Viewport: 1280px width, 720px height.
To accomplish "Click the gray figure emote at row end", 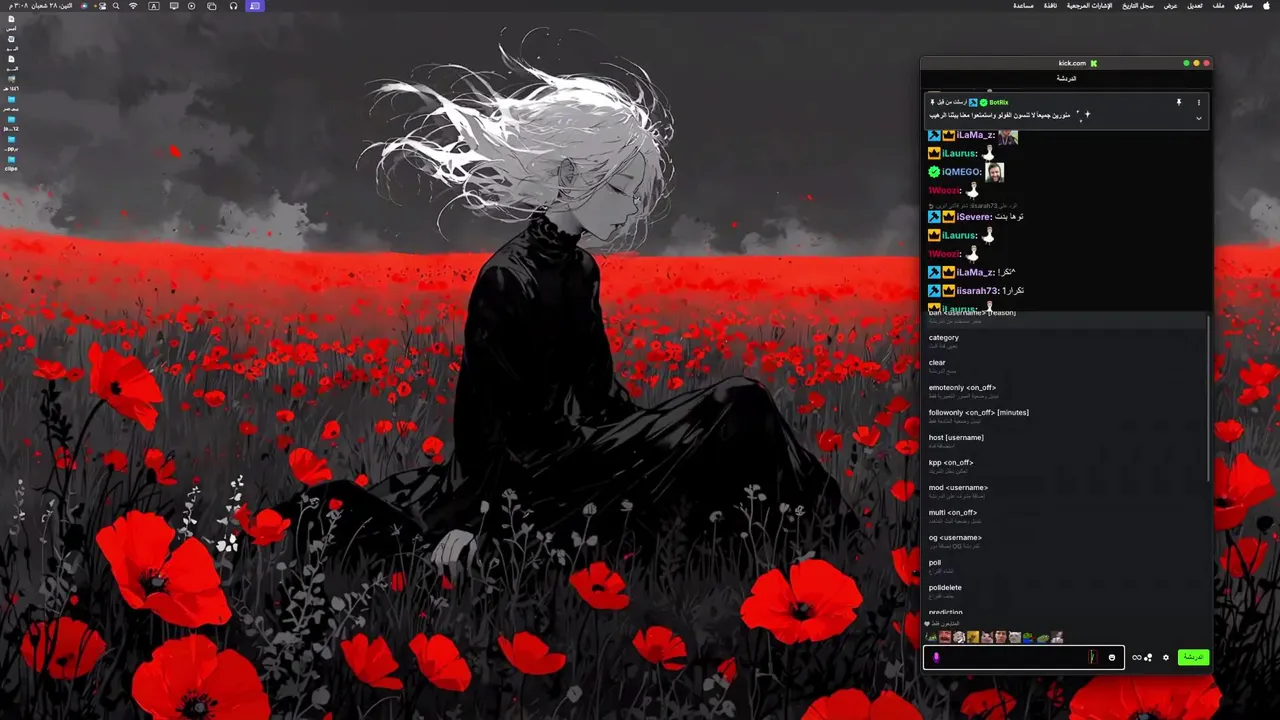I will point(1057,637).
